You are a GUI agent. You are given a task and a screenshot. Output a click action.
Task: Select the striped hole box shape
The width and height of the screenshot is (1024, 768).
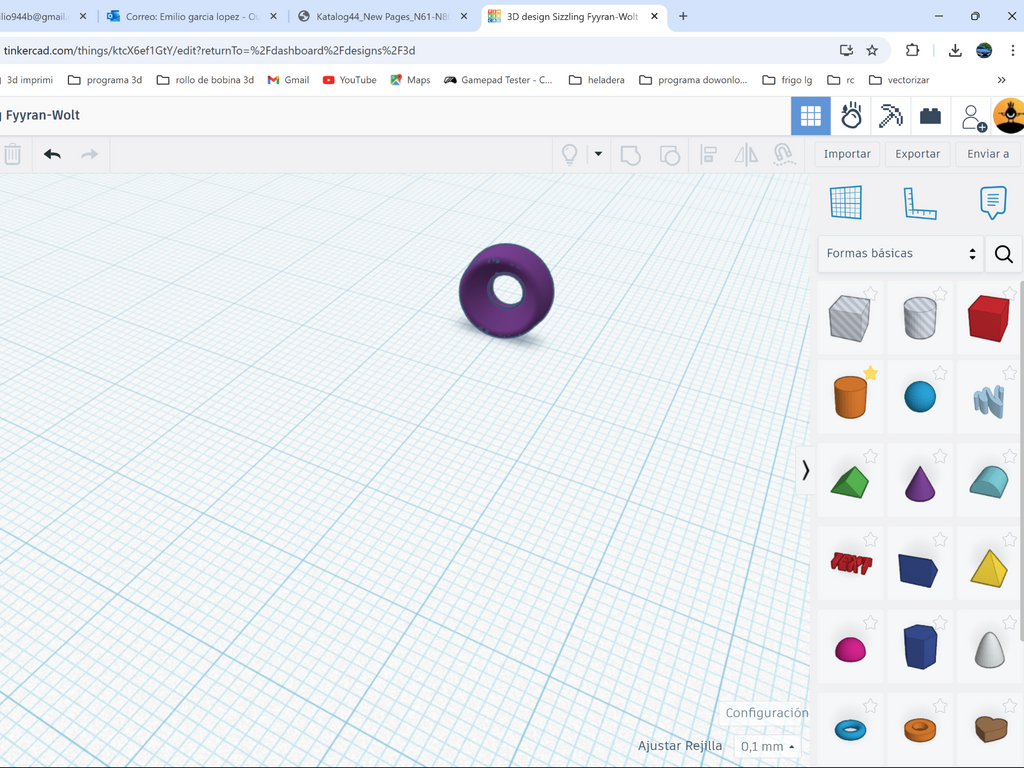(x=849, y=318)
